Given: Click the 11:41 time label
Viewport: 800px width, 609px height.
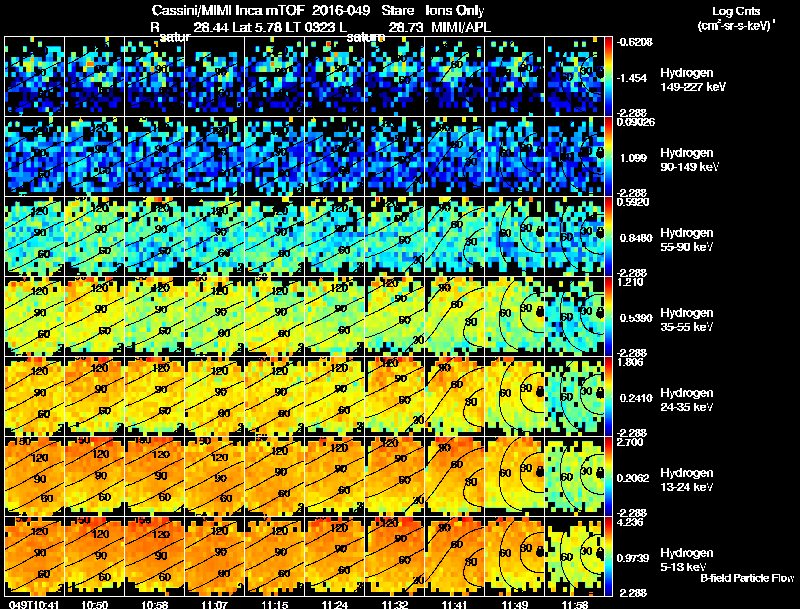Looking at the screenshot, I should 455,604.
